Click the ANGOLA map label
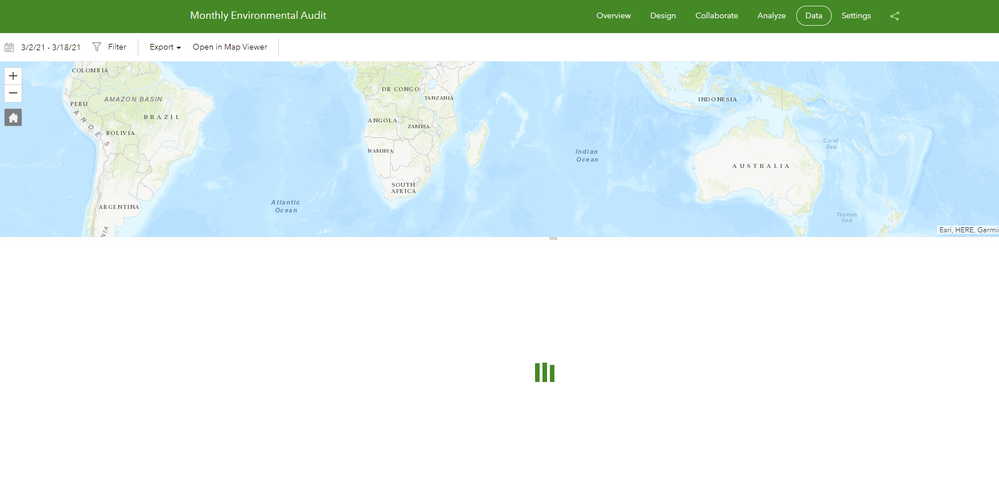Image resolution: width=999 pixels, height=484 pixels. (x=382, y=120)
